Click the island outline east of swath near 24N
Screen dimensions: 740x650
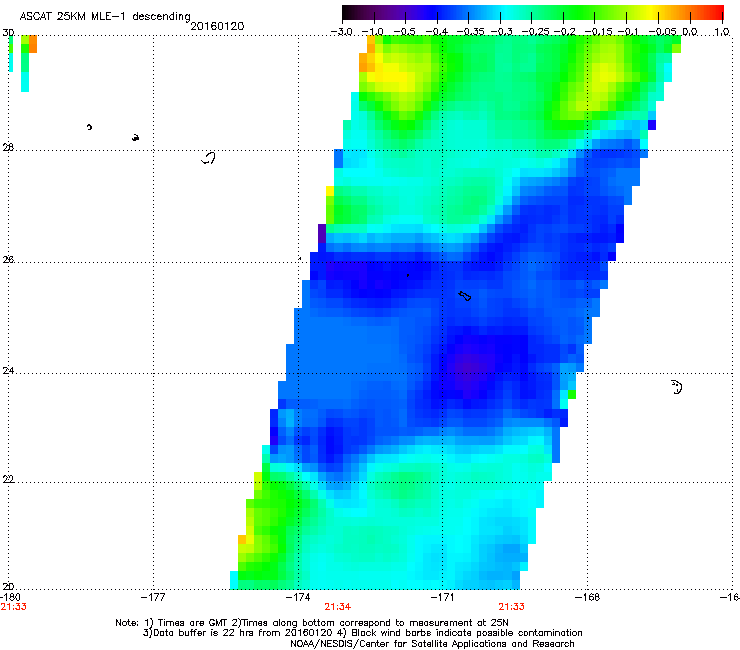(676, 387)
